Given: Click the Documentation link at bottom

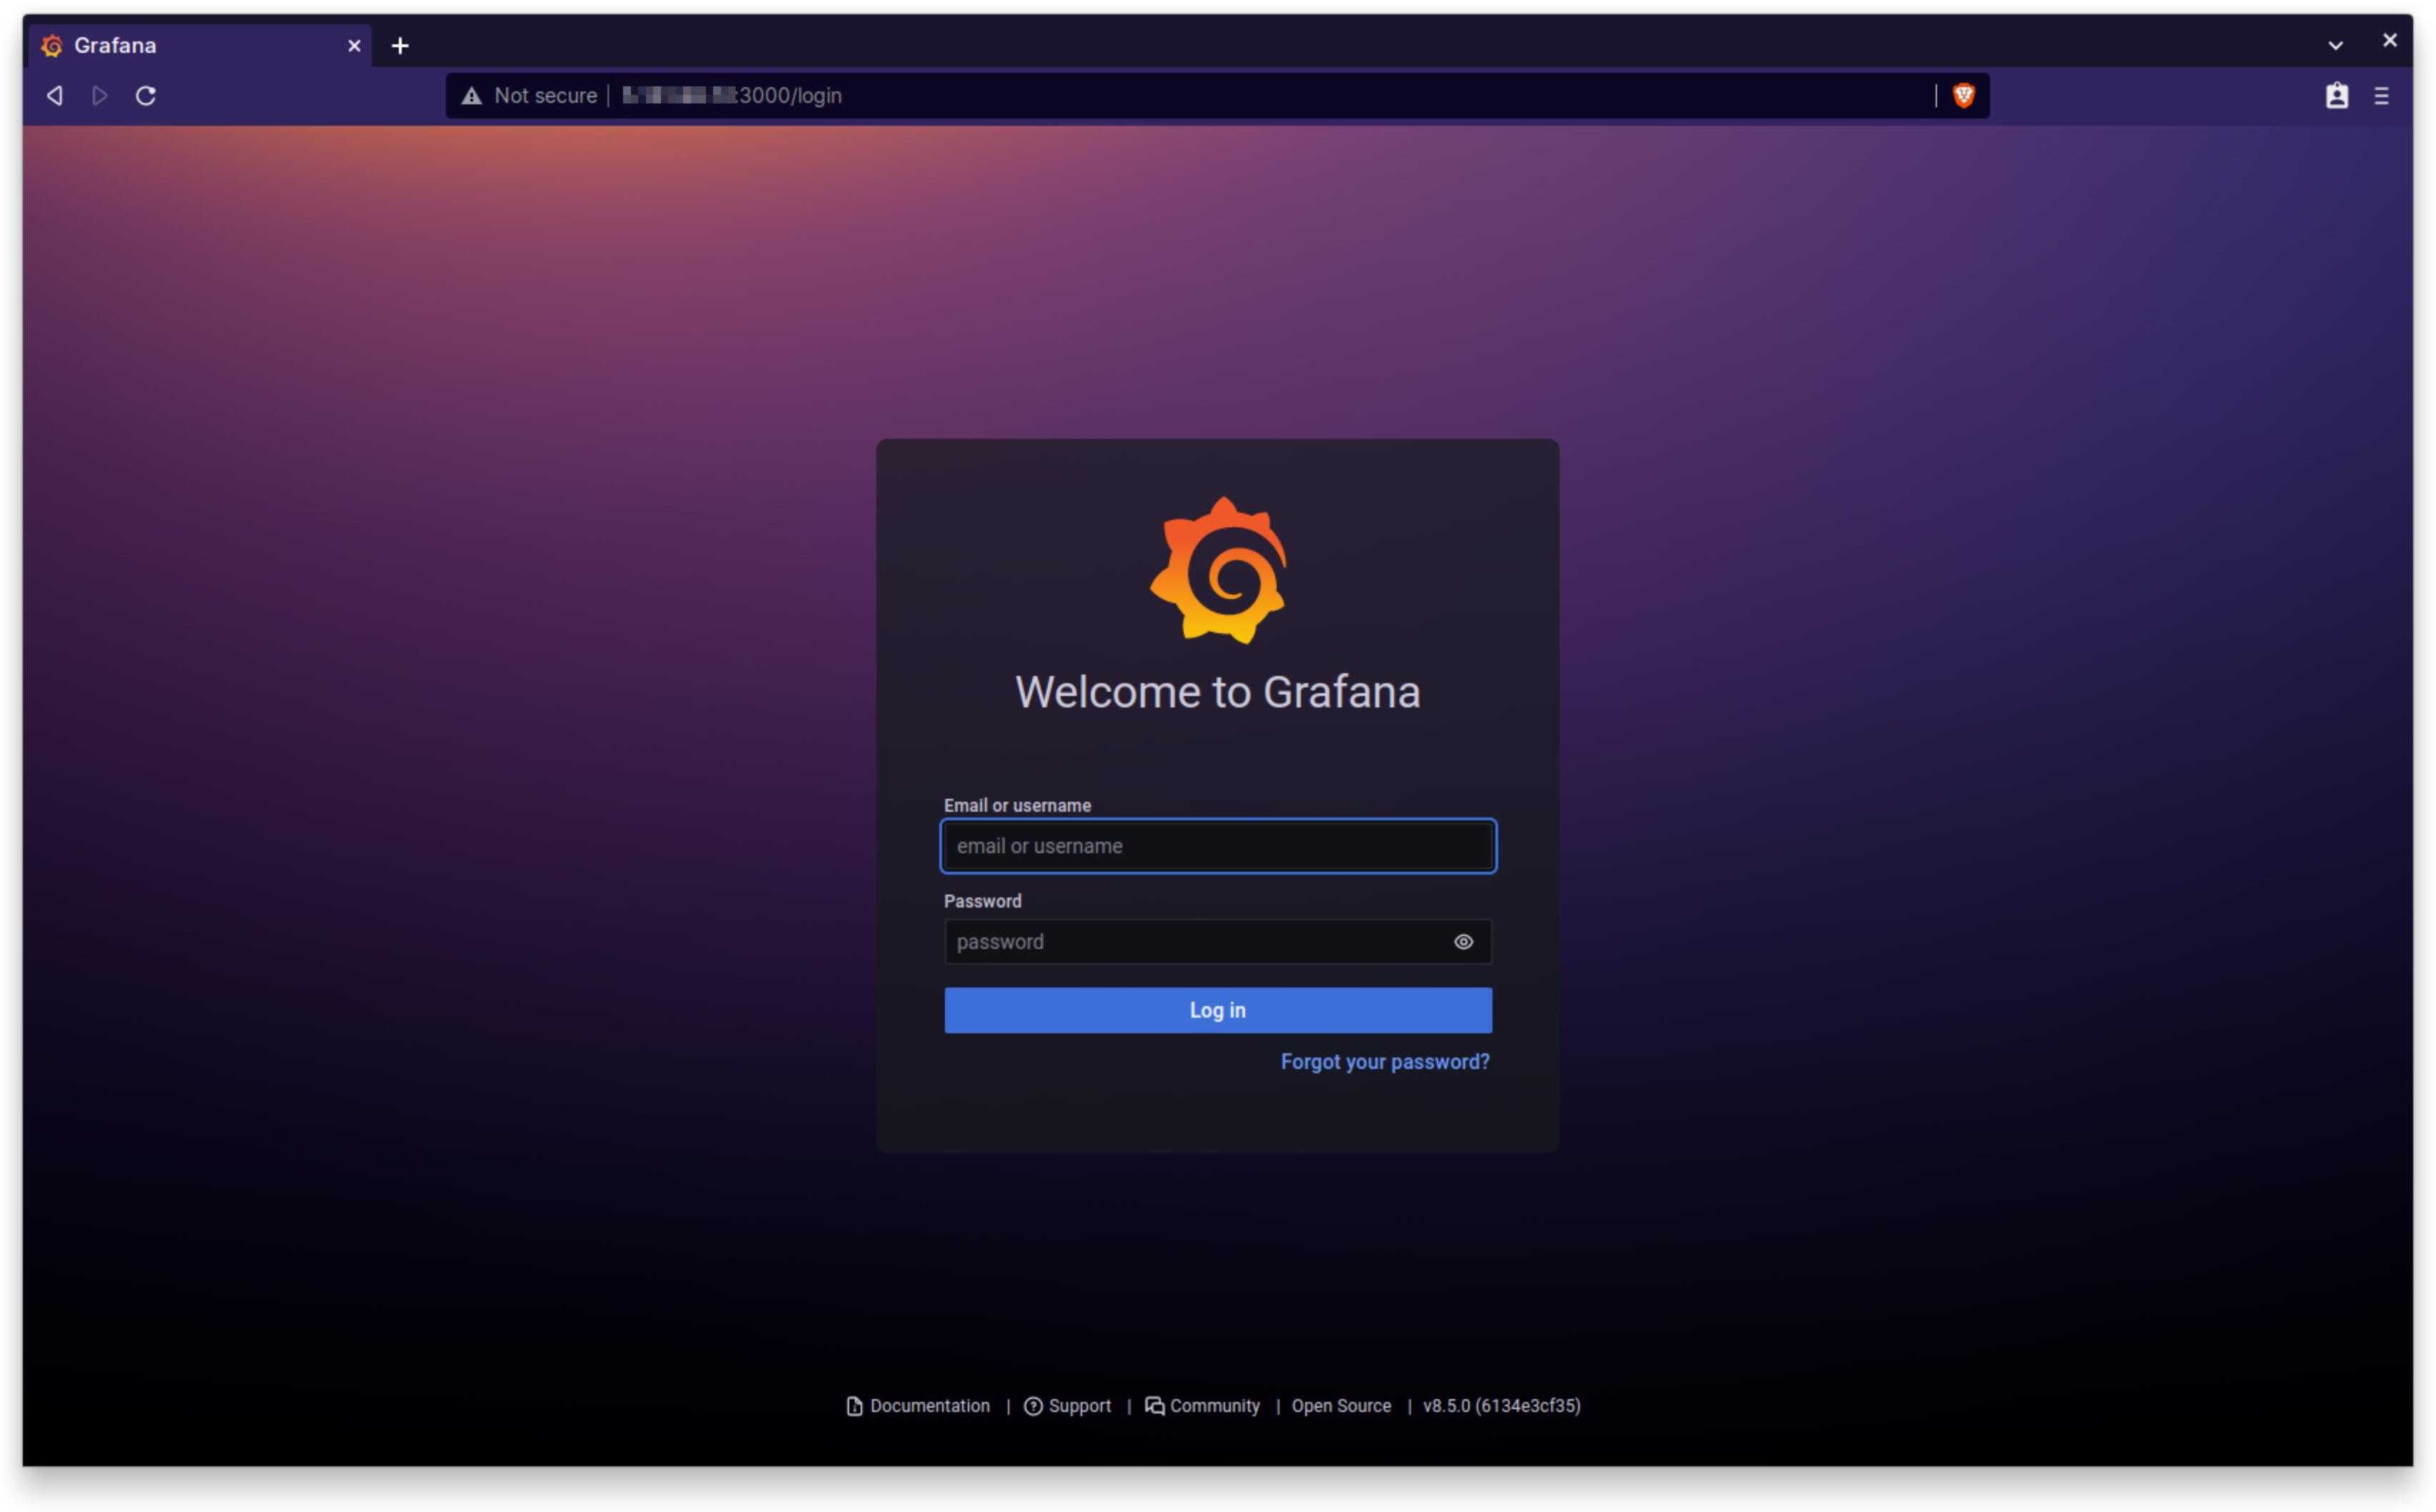Looking at the screenshot, I should (919, 1406).
